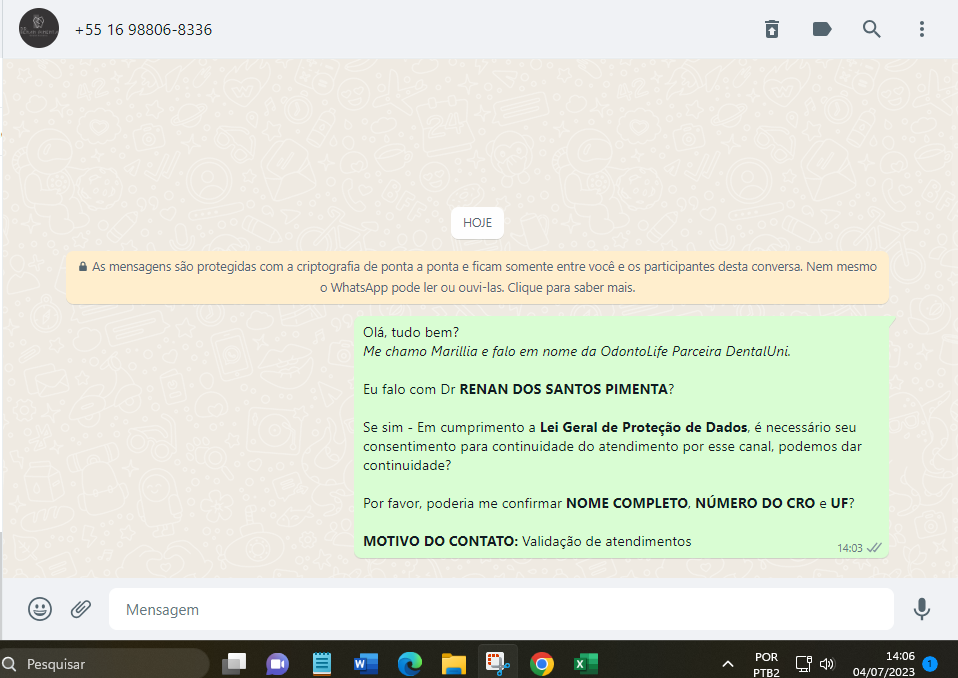The width and height of the screenshot is (958, 678).
Task: Click Lei Geral de Proteção de Dados text
Action: [644, 427]
